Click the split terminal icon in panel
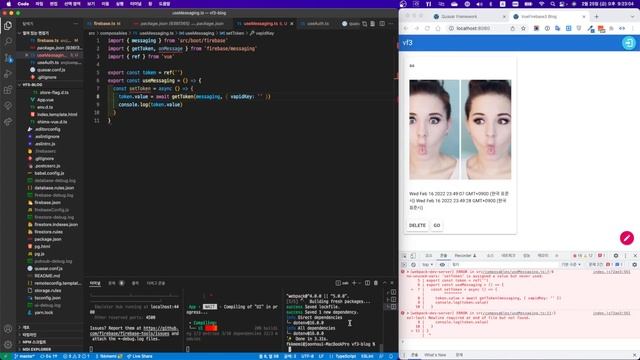Screen dimensions: 640x360 (367, 283)
